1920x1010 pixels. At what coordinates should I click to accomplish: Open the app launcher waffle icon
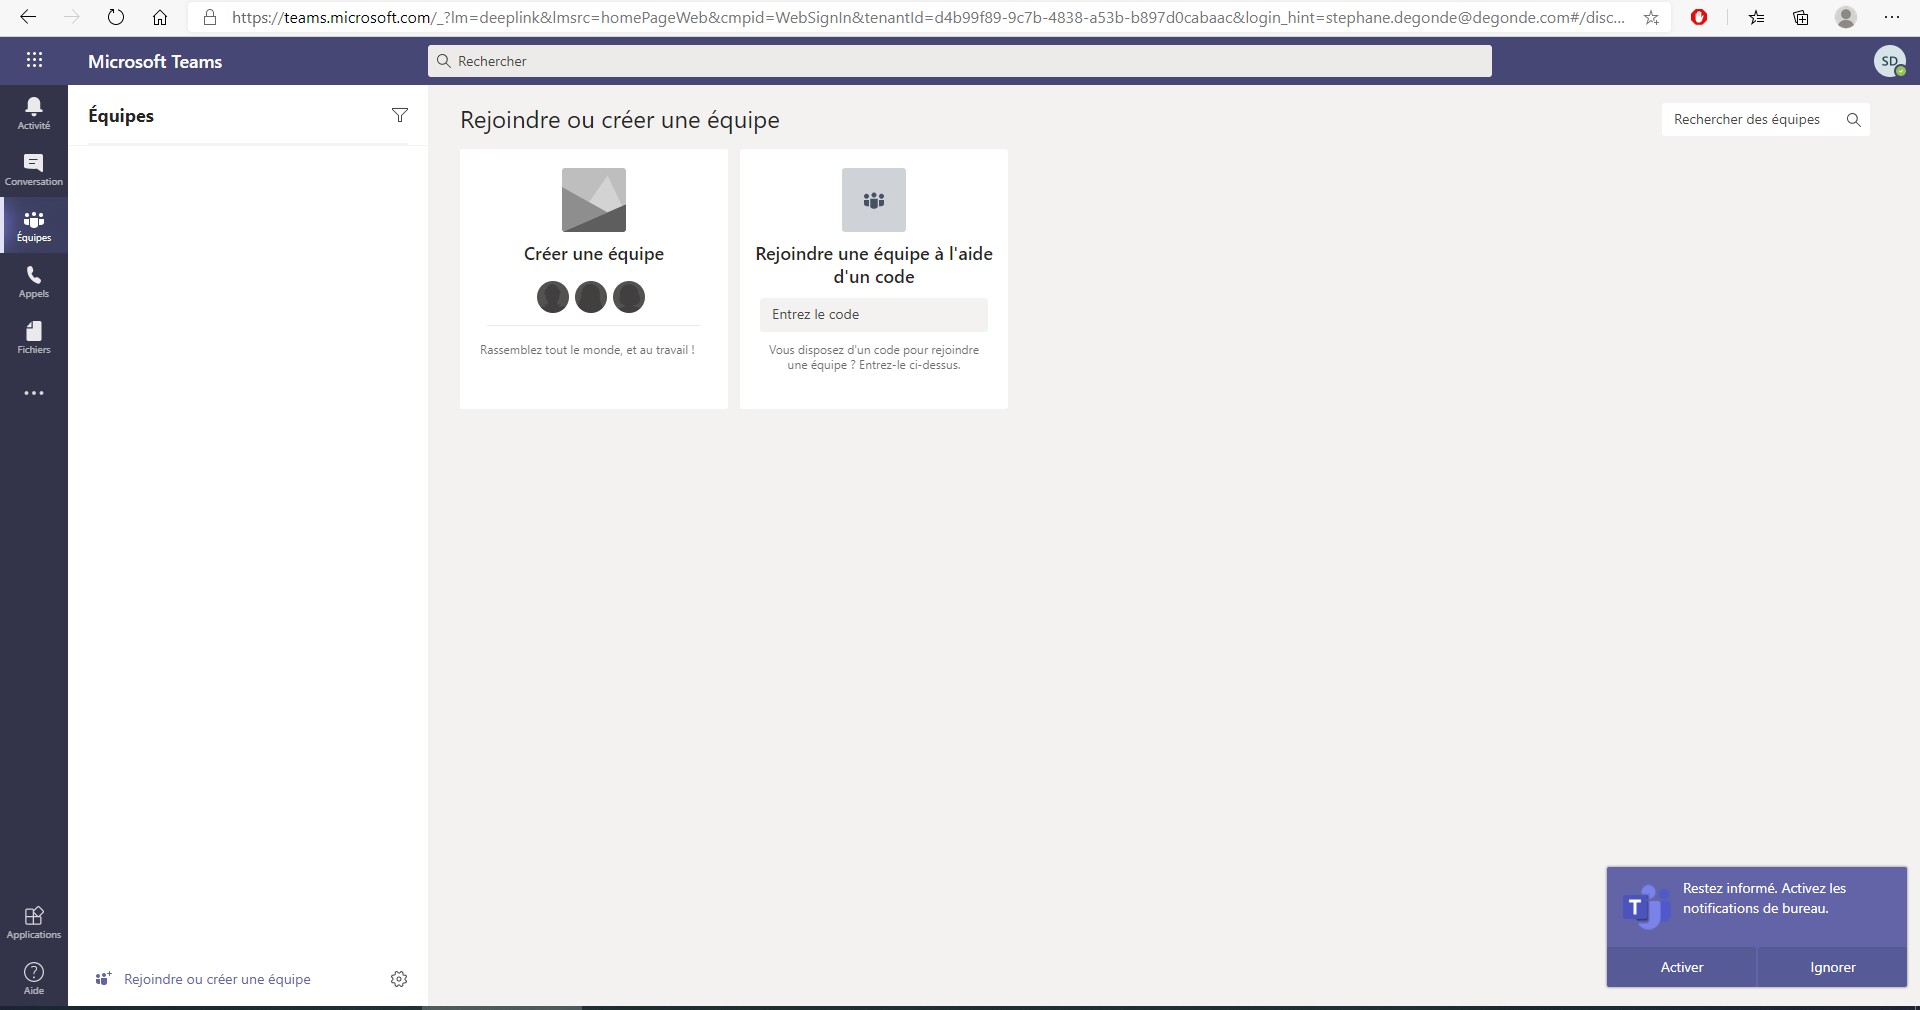(34, 60)
